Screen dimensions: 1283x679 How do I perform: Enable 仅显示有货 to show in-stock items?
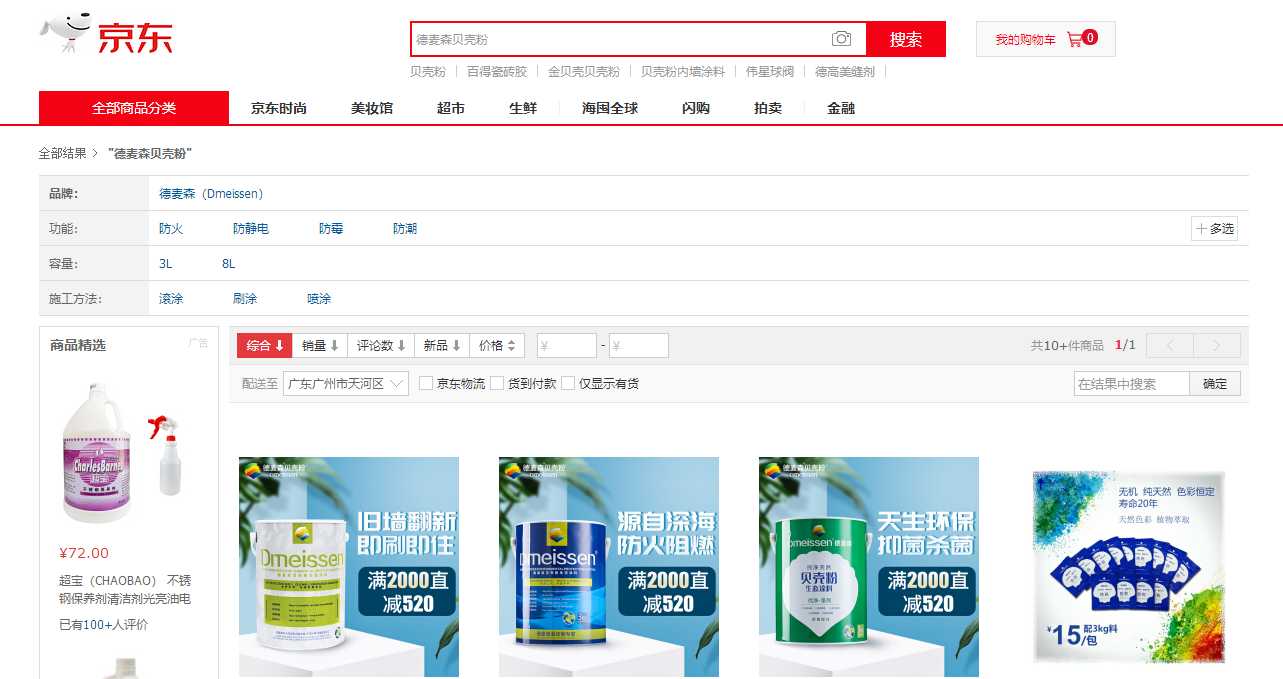click(567, 382)
